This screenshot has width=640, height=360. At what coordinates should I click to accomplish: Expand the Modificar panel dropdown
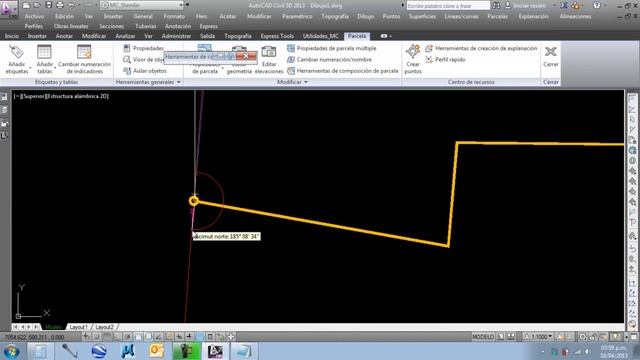coord(292,82)
